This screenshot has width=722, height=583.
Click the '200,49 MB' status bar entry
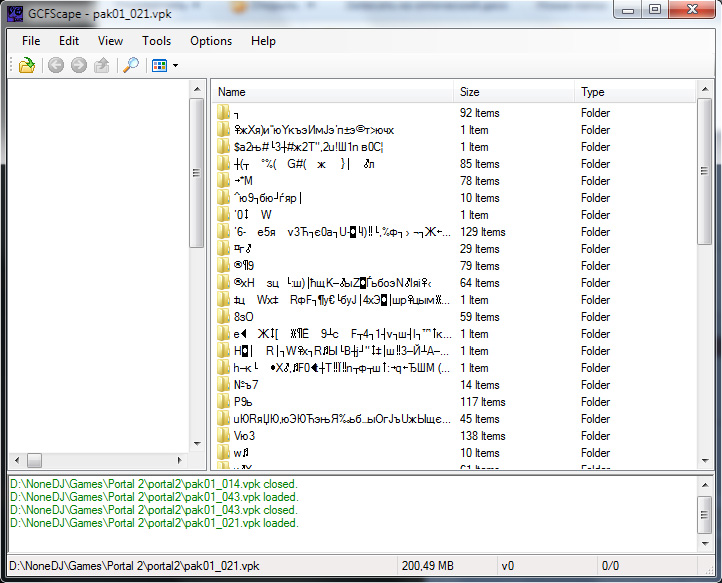[x=427, y=566]
